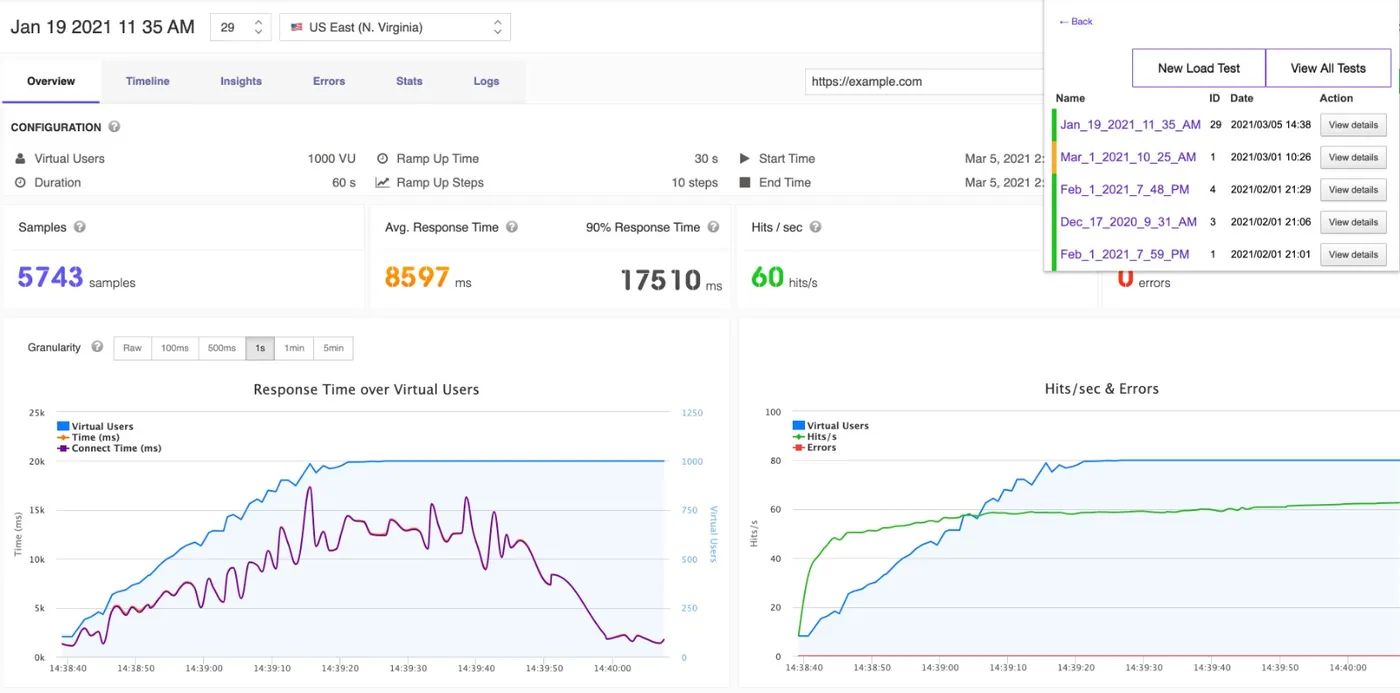Click the Name column header
The width and height of the screenshot is (1400, 693).
click(1070, 98)
